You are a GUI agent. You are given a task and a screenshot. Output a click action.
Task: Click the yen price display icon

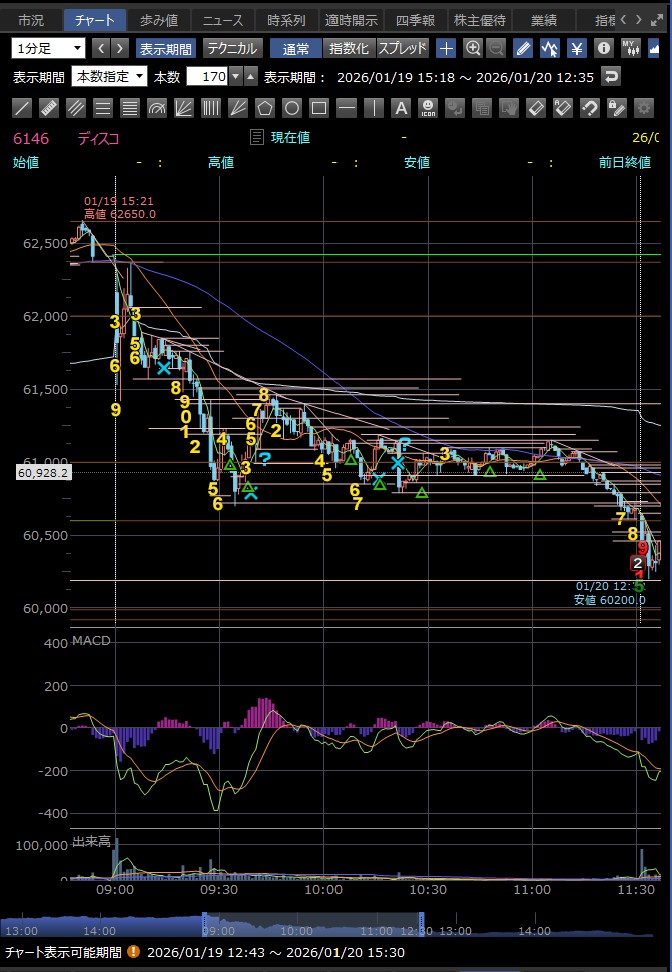(x=577, y=48)
